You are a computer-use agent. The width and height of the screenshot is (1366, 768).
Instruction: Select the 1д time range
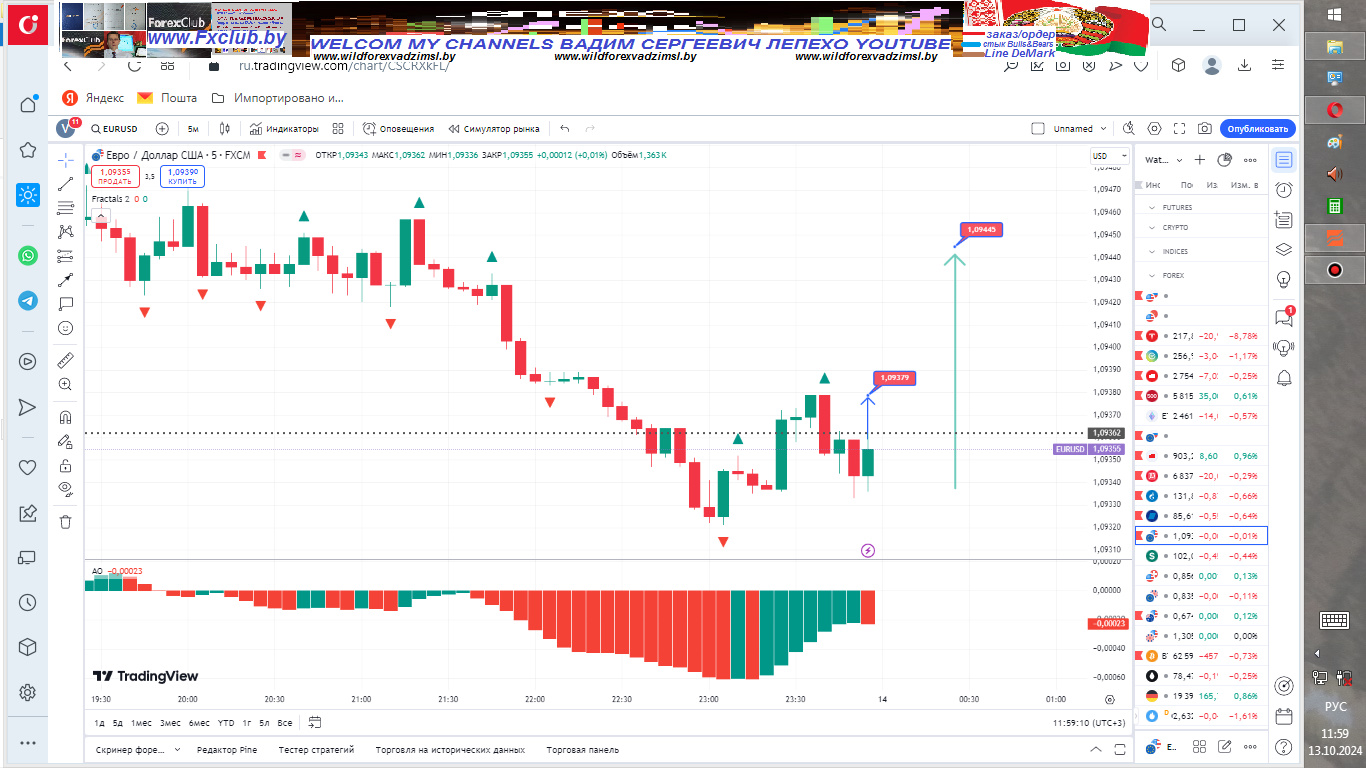pos(100,722)
